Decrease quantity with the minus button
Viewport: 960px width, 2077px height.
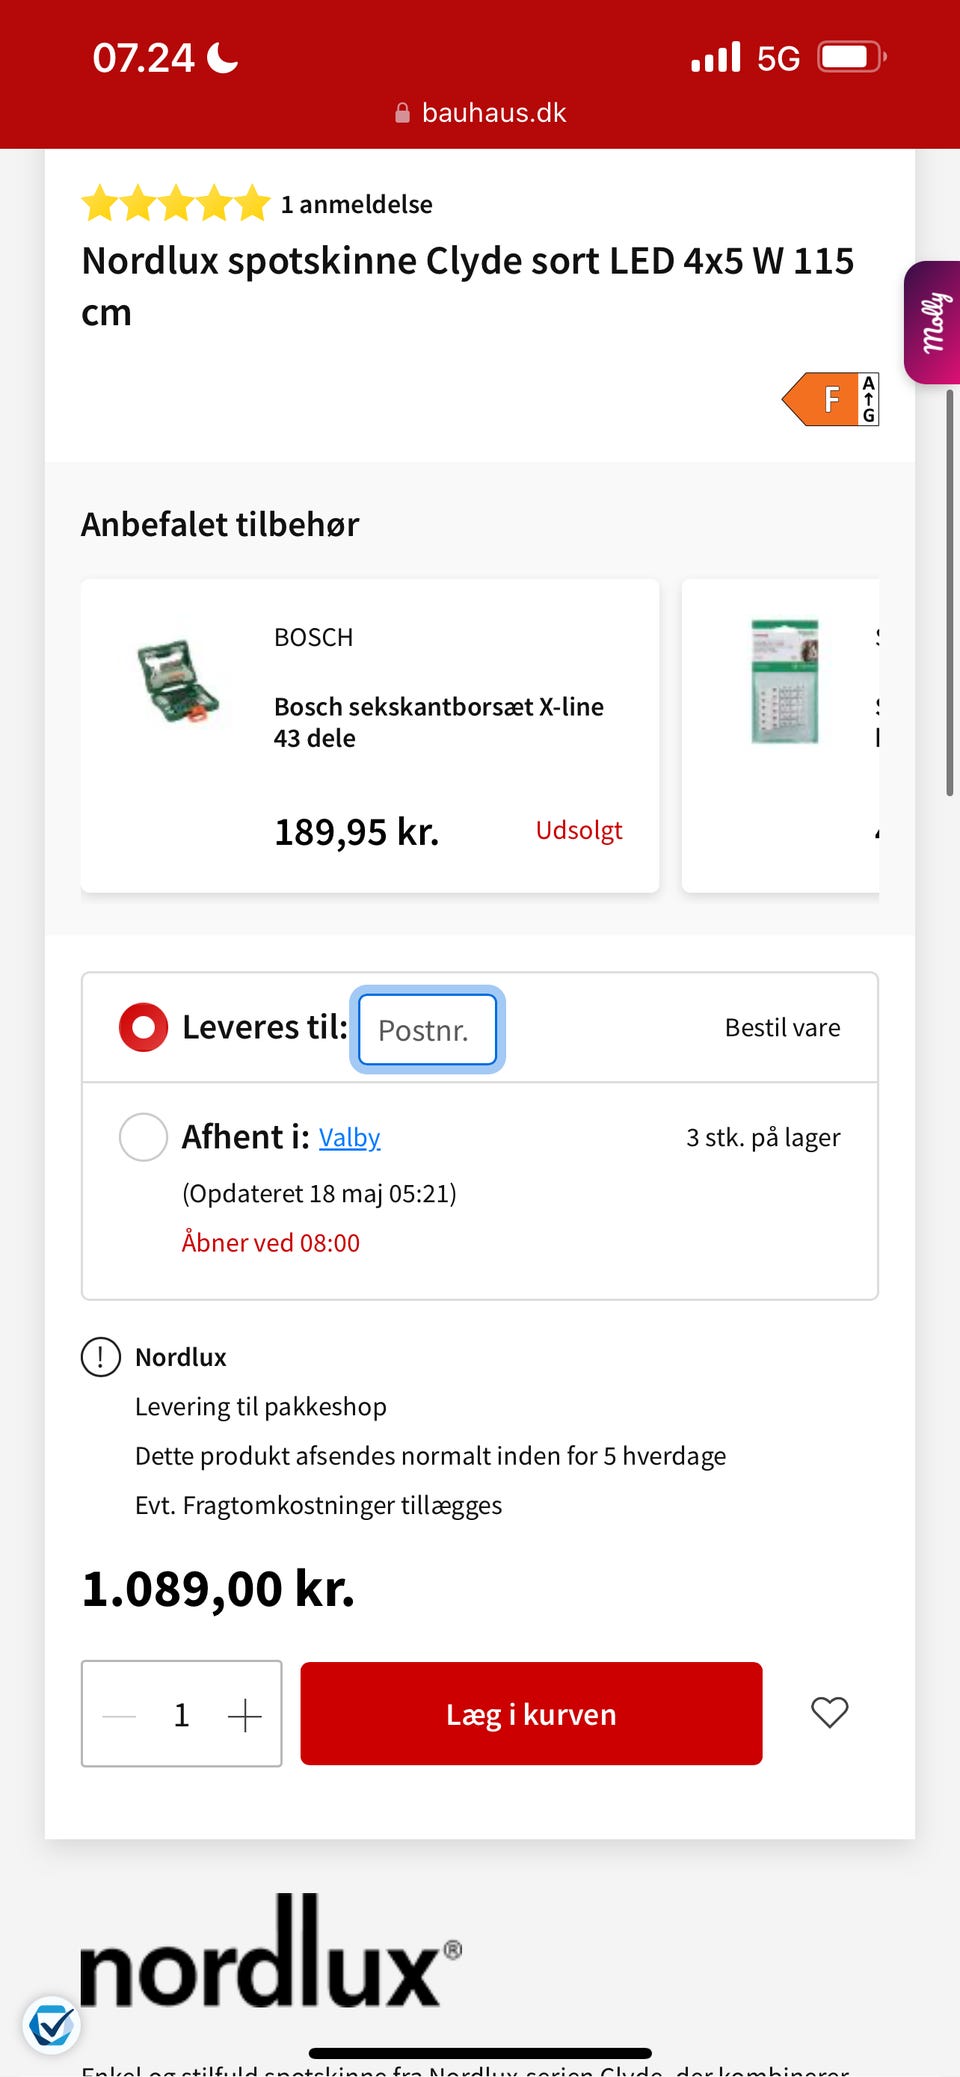tap(119, 1715)
